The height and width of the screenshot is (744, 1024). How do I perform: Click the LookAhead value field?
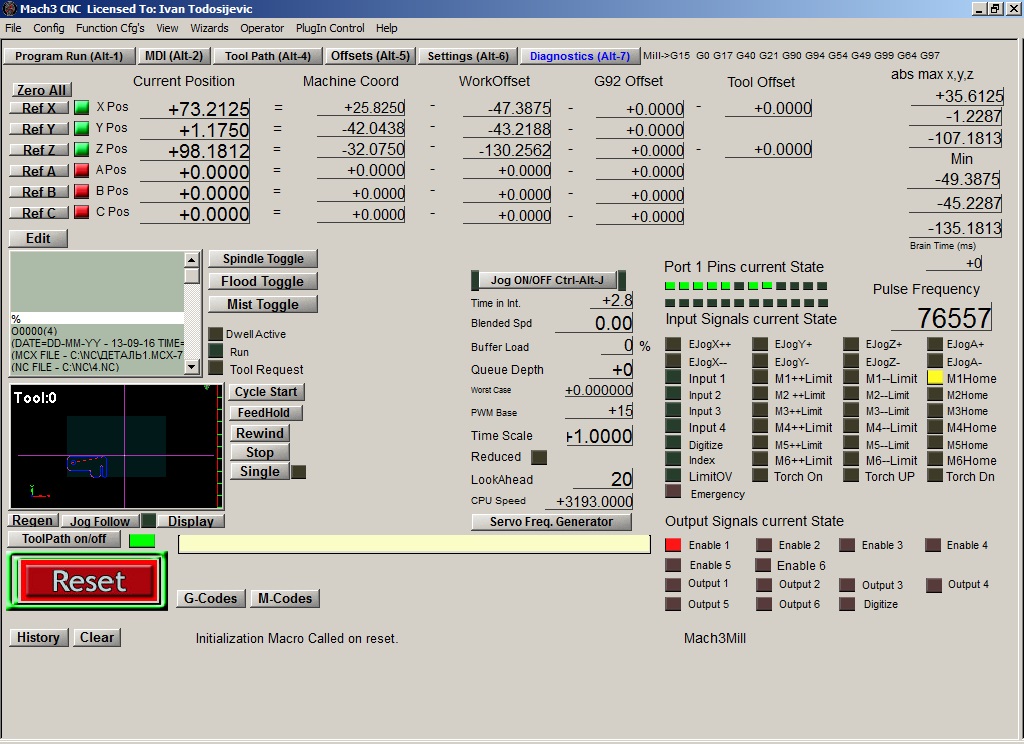(x=602, y=479)
